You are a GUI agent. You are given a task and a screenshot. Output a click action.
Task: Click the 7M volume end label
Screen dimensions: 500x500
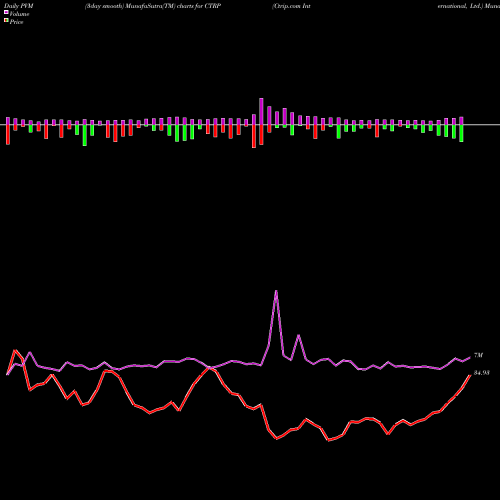478,355
